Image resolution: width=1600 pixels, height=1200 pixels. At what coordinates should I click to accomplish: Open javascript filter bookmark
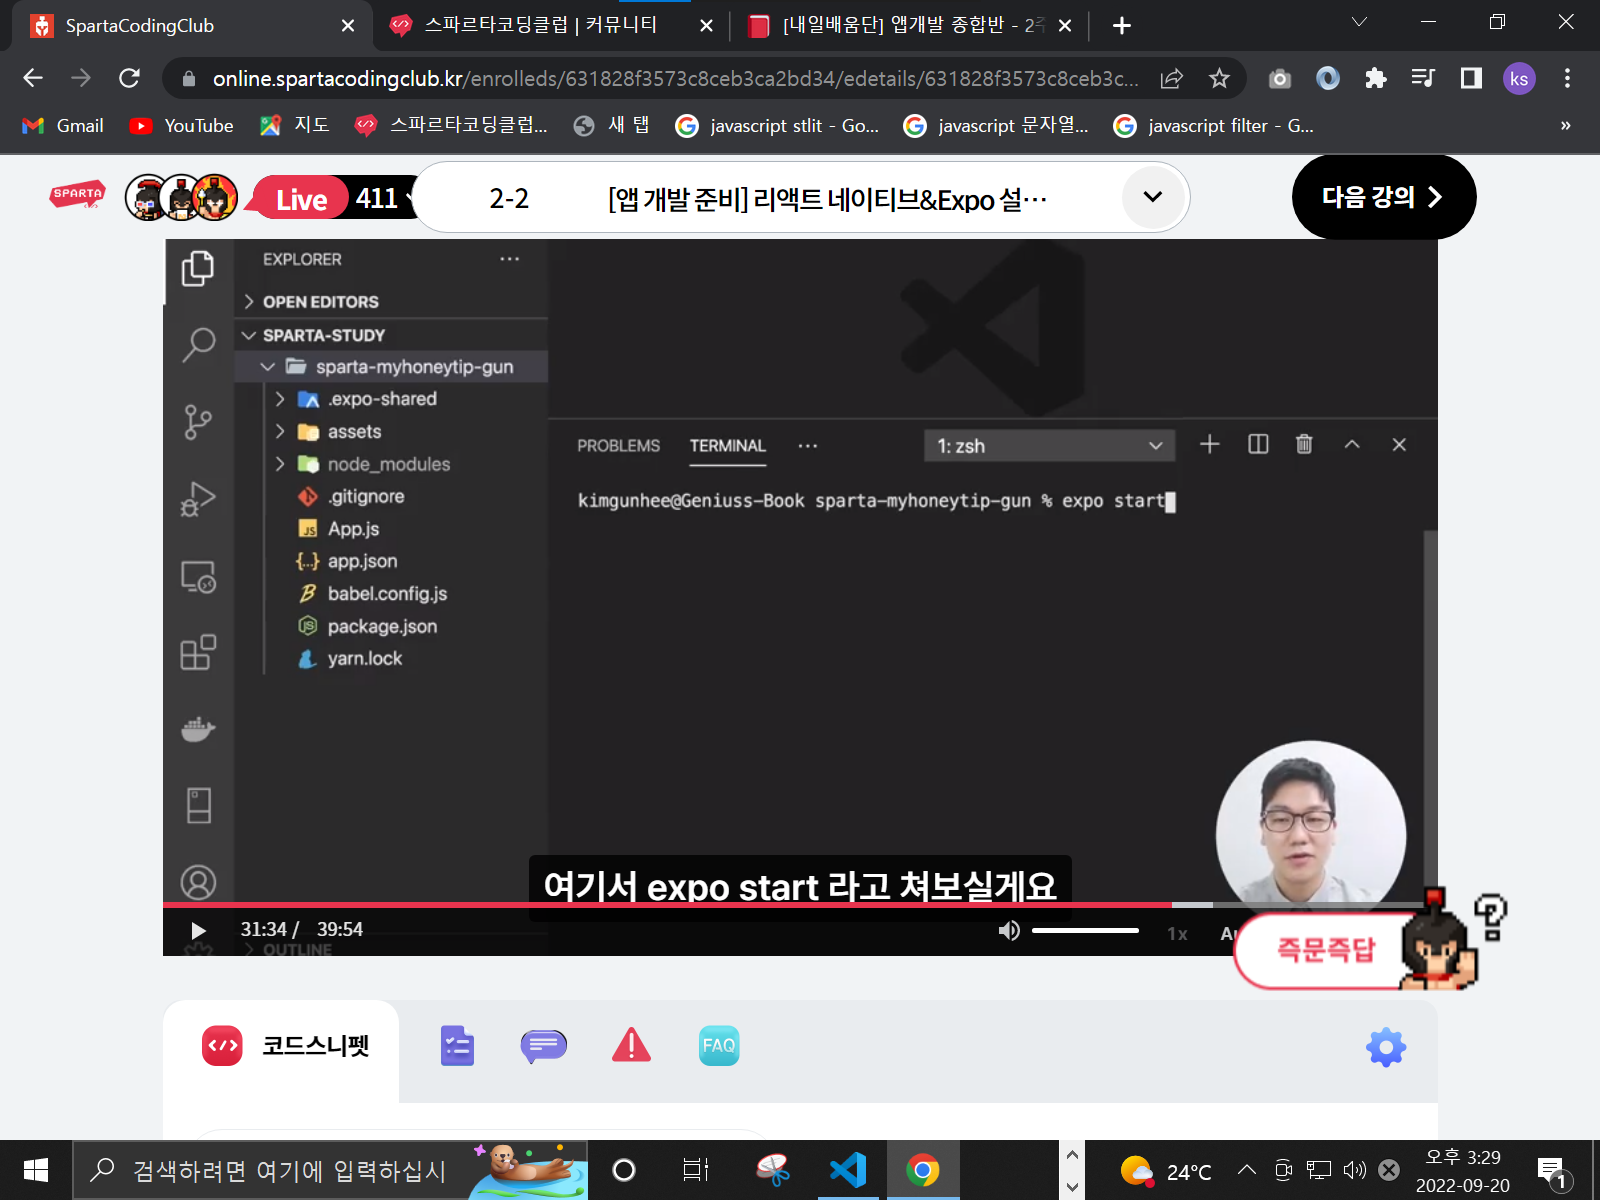[1213, 125]
